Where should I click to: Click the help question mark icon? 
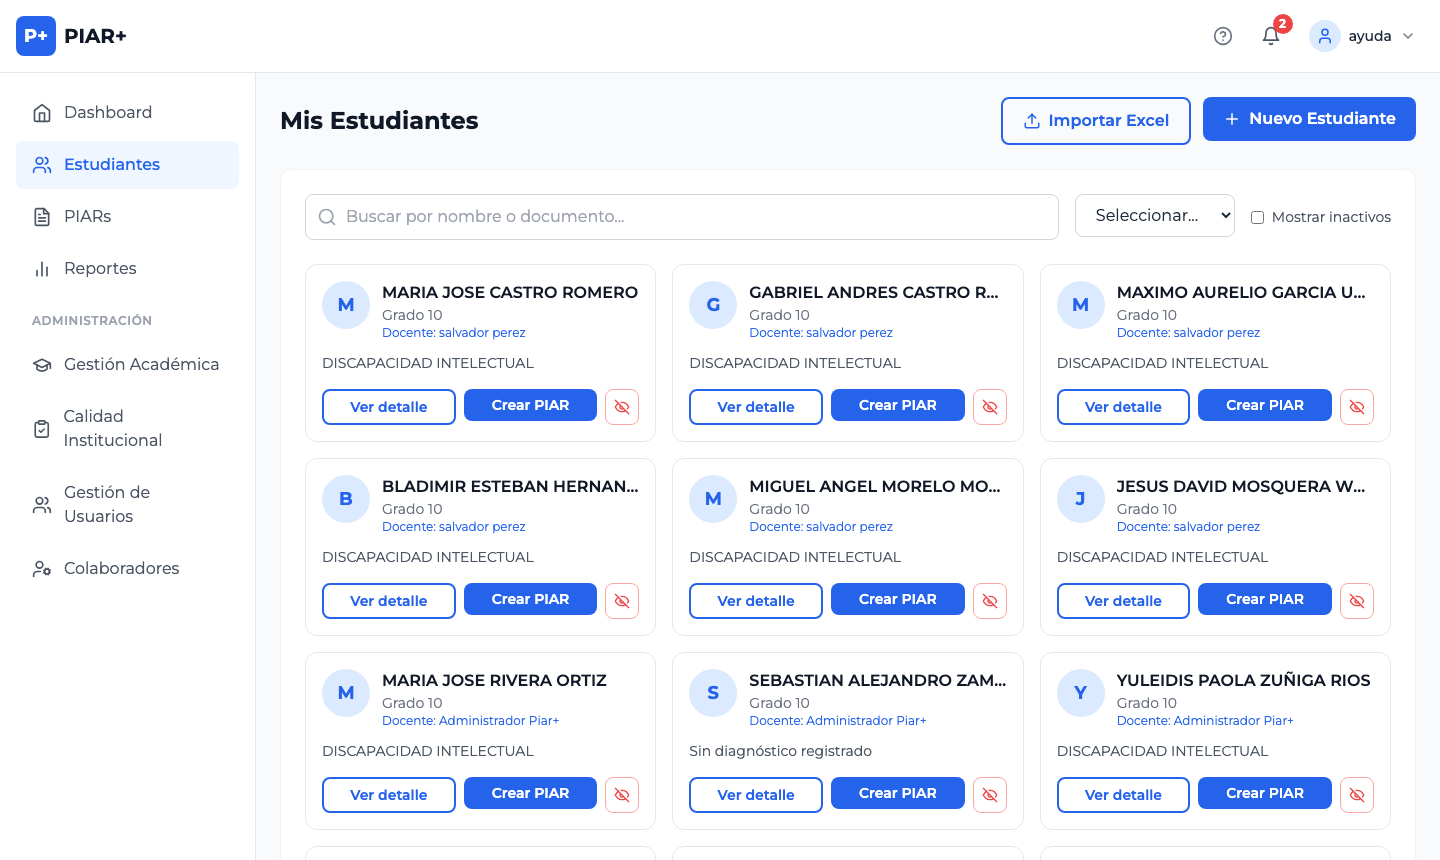(x=1222, y=36)
